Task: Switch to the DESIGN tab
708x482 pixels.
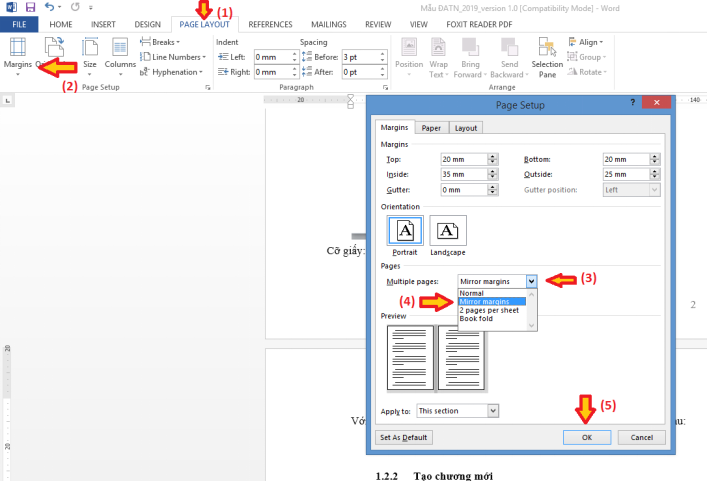Action: (147, 24)
